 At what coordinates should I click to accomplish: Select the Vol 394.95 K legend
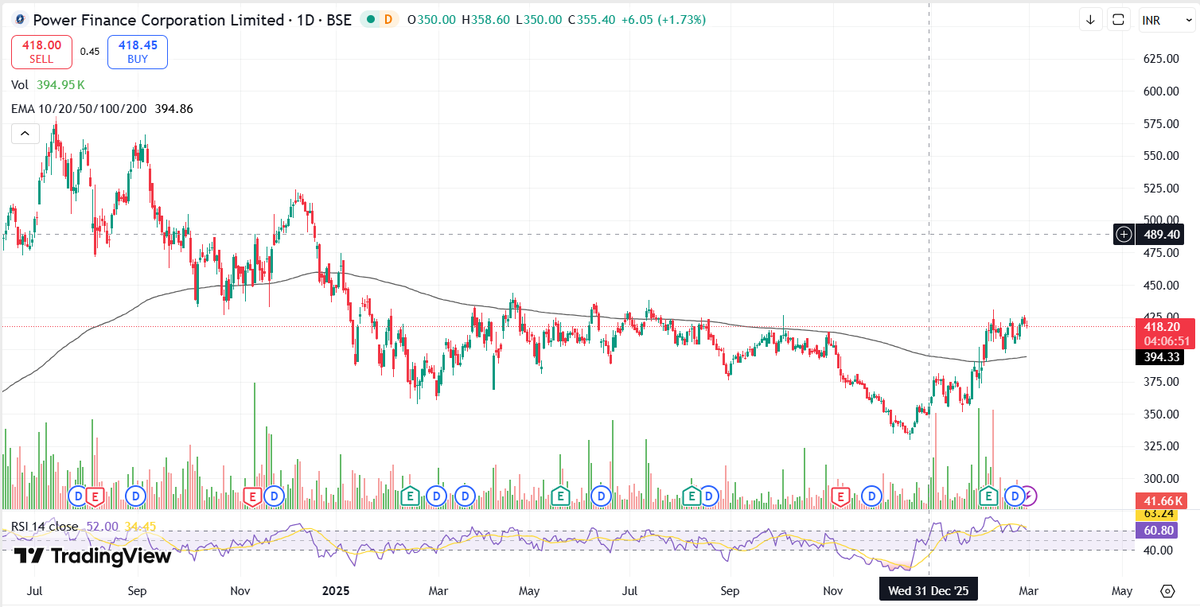pos(47,85)
